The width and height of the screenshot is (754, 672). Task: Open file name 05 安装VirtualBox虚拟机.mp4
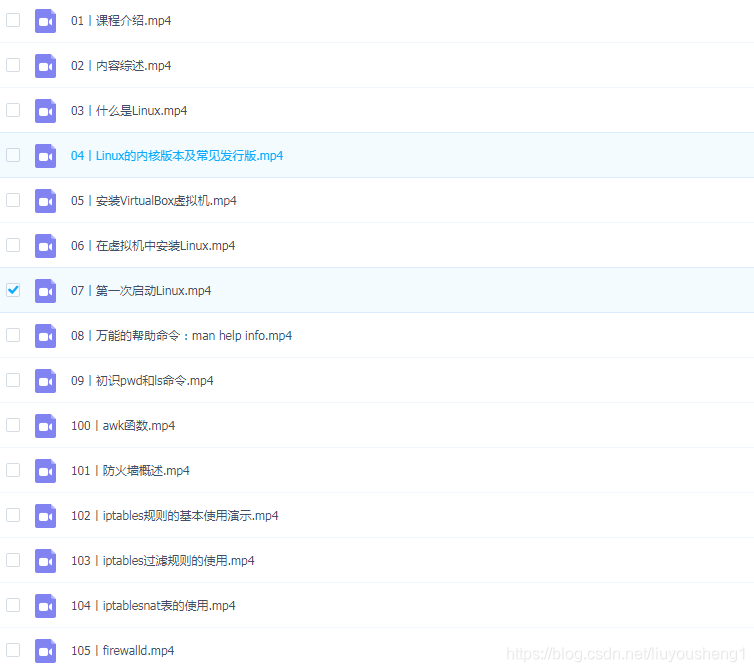point(154,201)
